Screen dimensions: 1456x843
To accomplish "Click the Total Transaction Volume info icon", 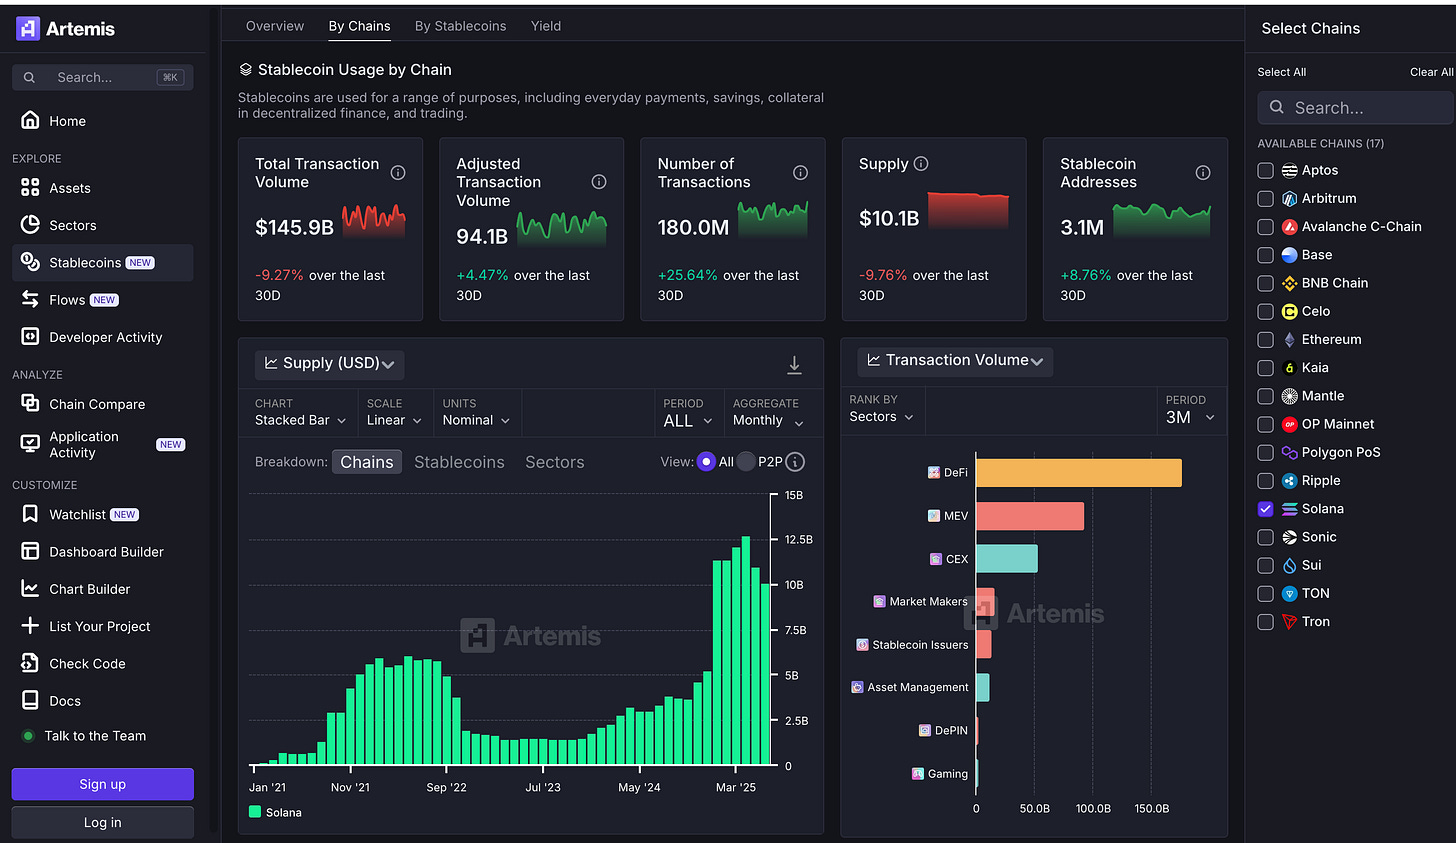I will click(x=398, y=173).
